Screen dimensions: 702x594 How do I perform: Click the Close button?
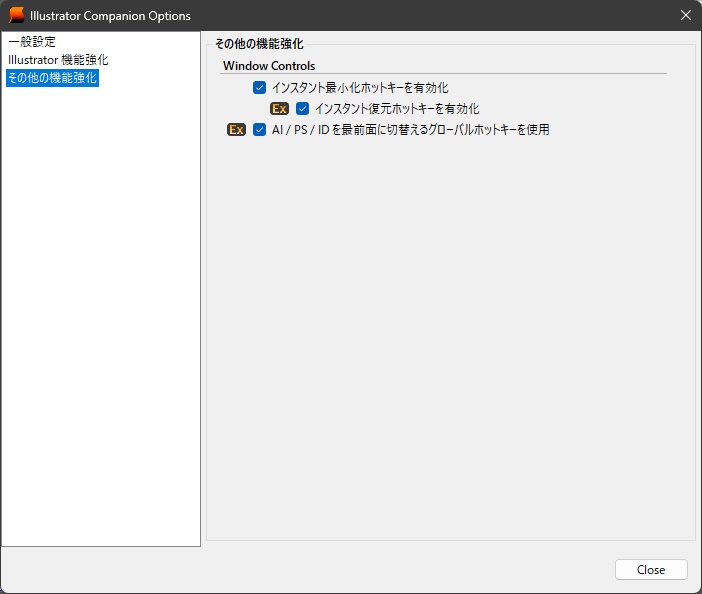click(x=651, y=570)
